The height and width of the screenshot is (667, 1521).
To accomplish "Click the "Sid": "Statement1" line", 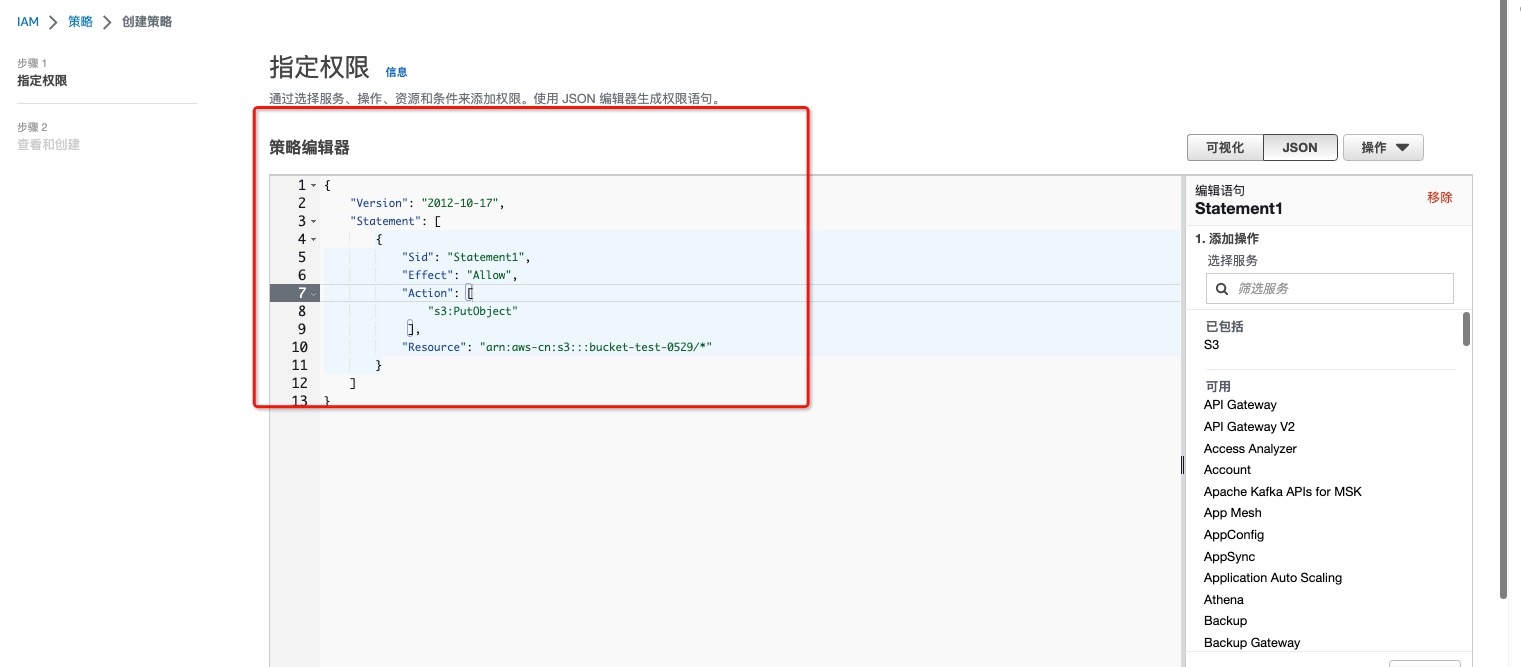I will pyautogui.click(x=465, y=257).
